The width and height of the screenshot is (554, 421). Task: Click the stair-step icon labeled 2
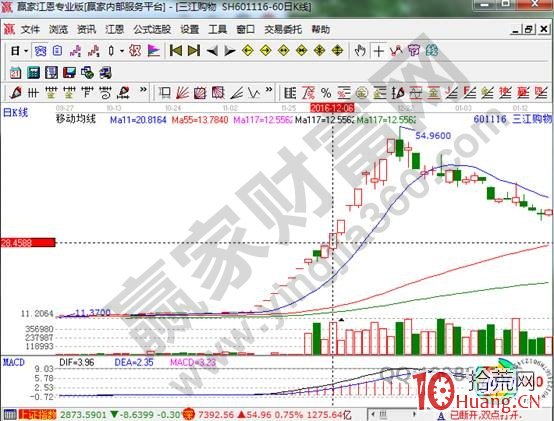[76, 51]
